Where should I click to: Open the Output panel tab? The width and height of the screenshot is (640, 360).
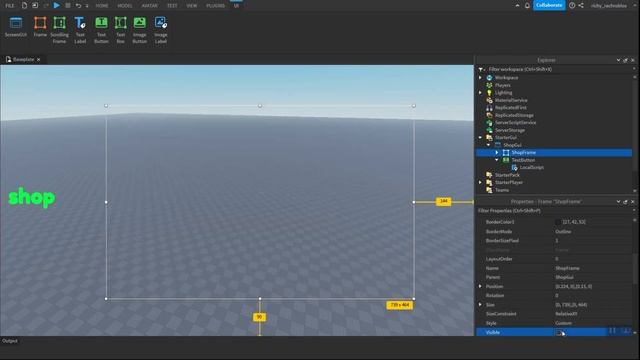point(10,341)
